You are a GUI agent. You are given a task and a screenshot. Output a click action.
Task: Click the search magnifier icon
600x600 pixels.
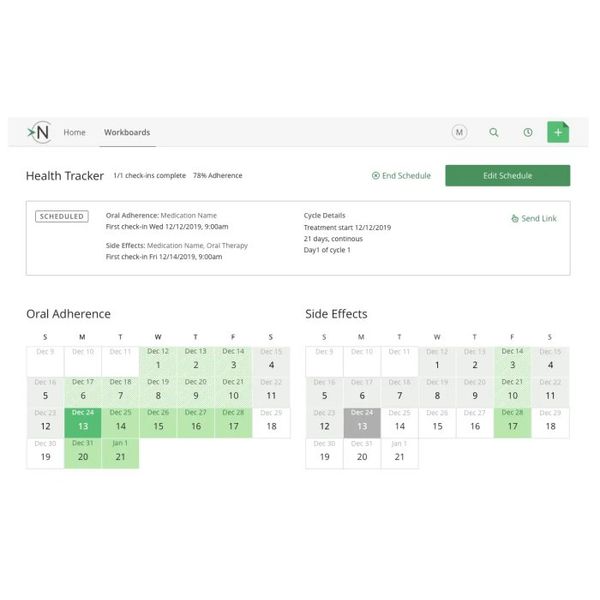pyautogui.click(x=493, y=132)
